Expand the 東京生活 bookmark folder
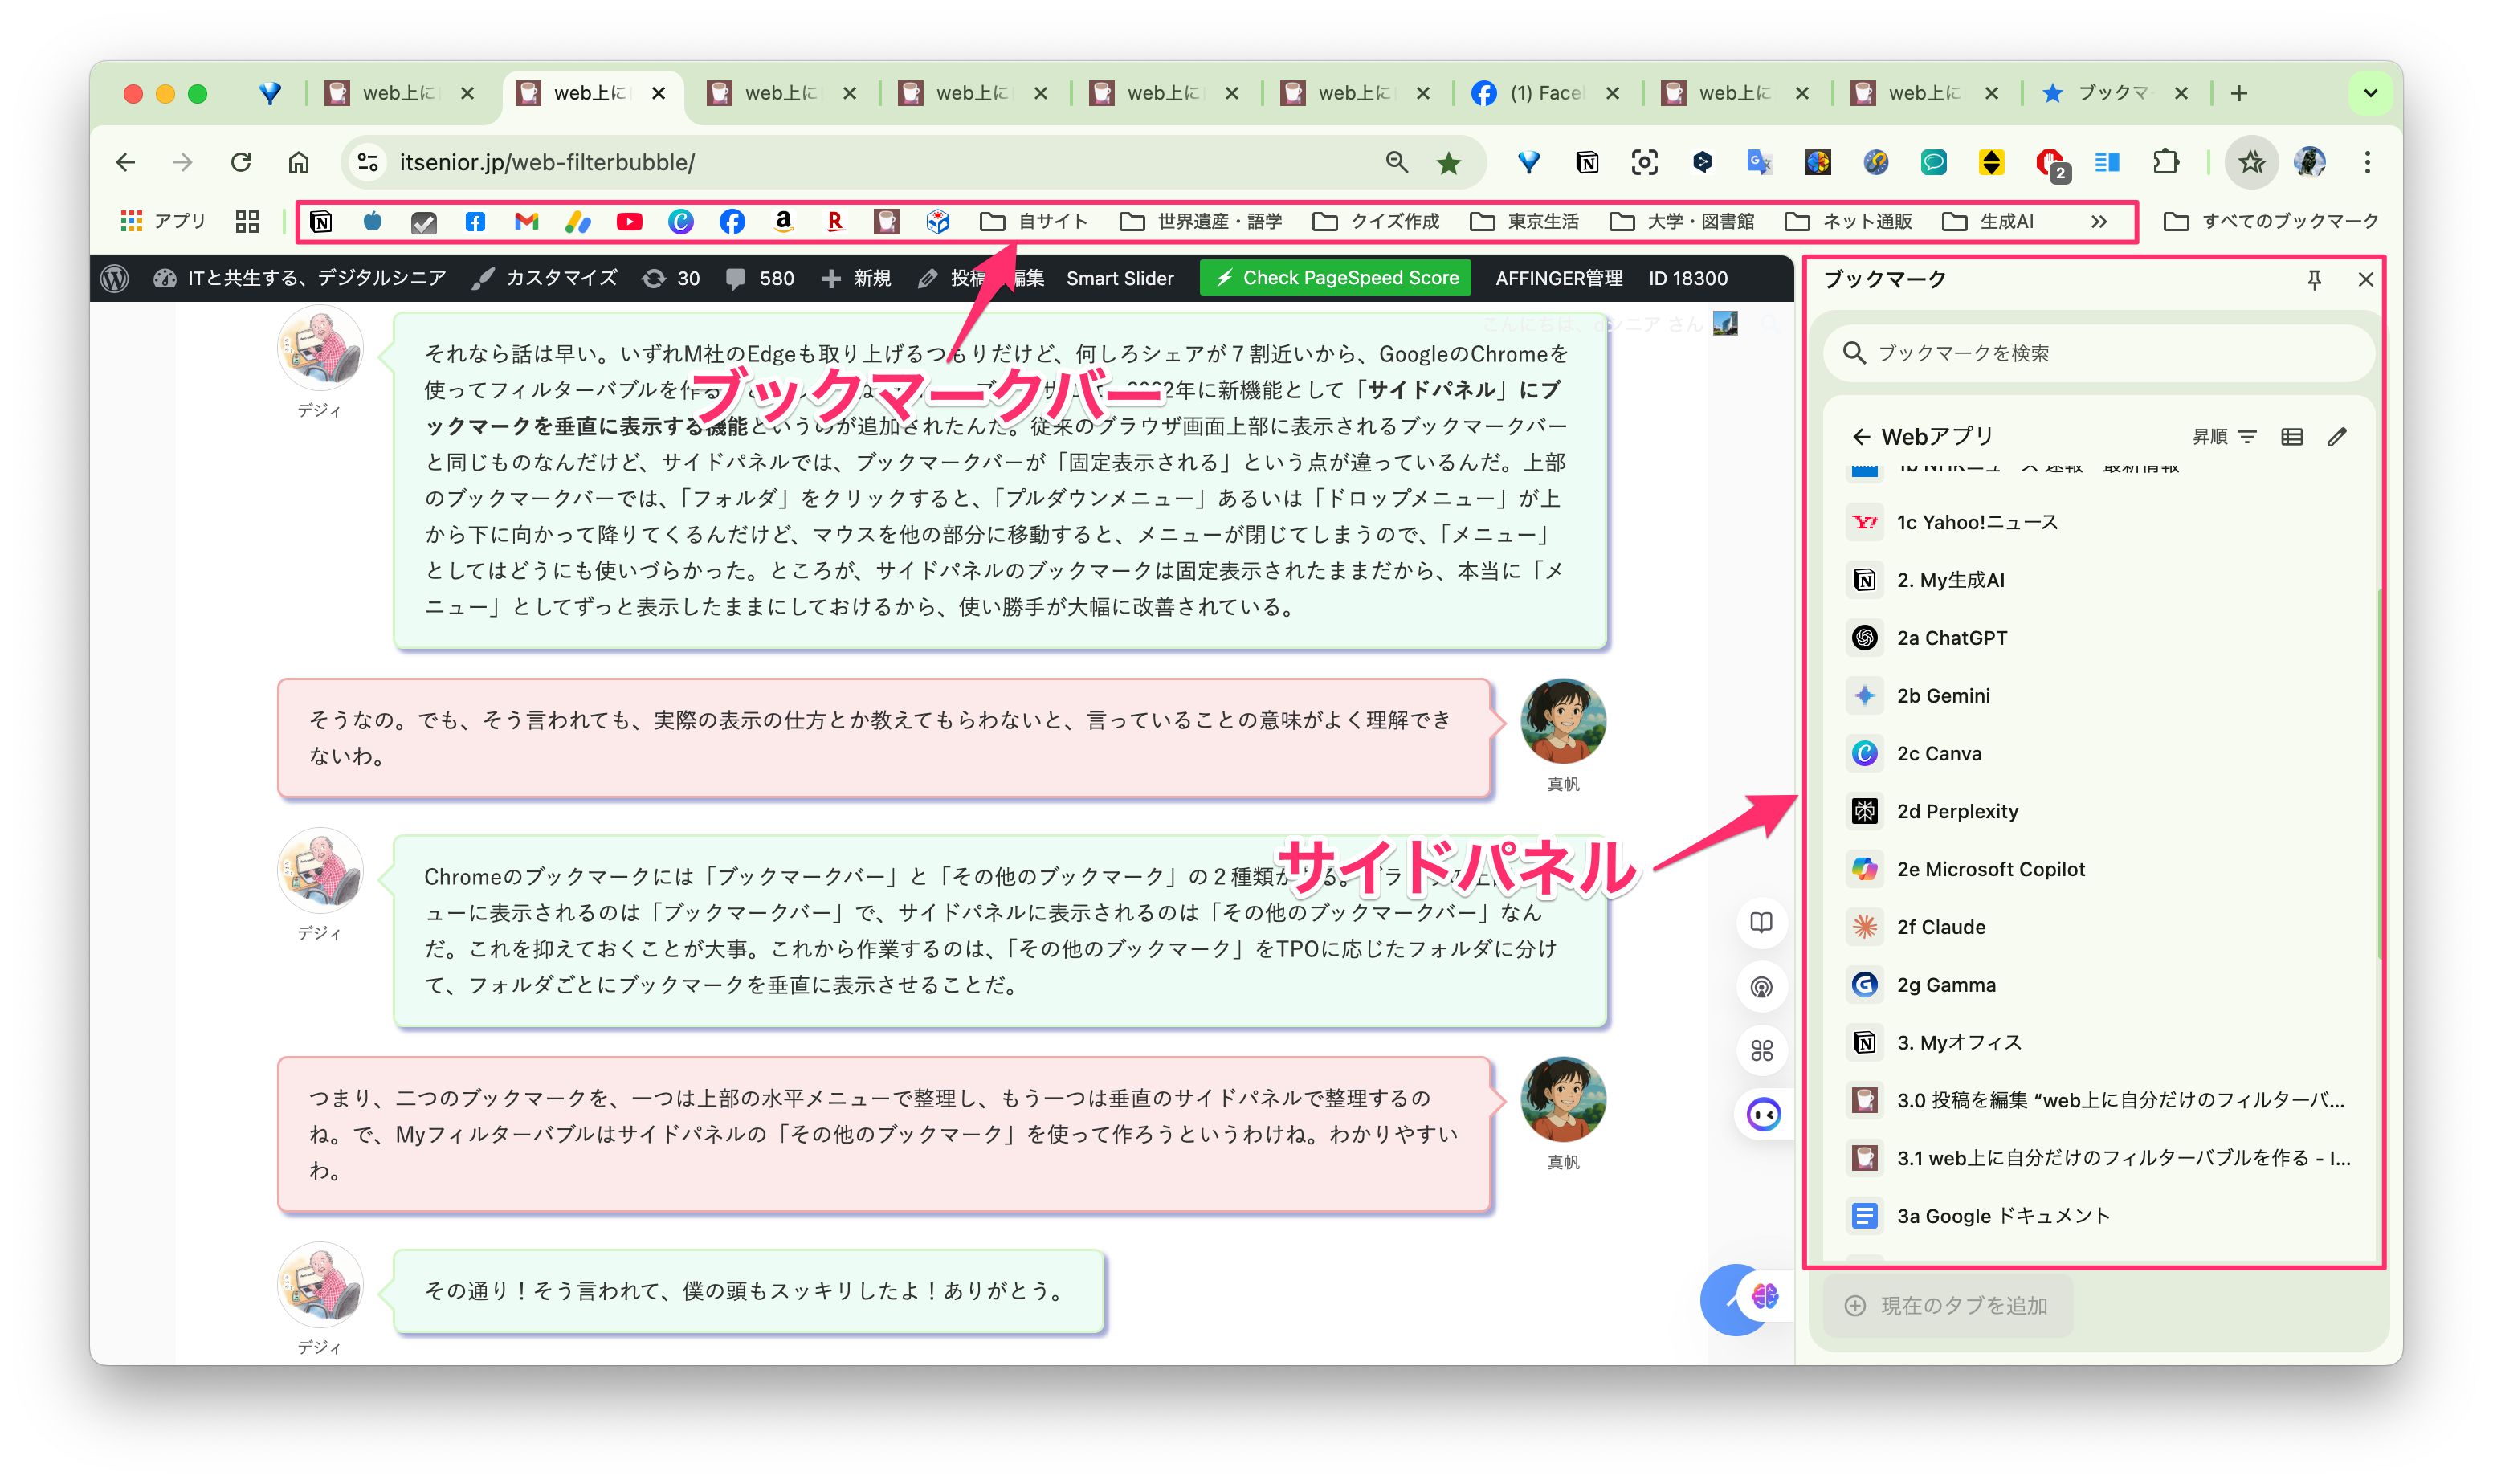Screen dimensions: 2493x1484 point(1524,221)
